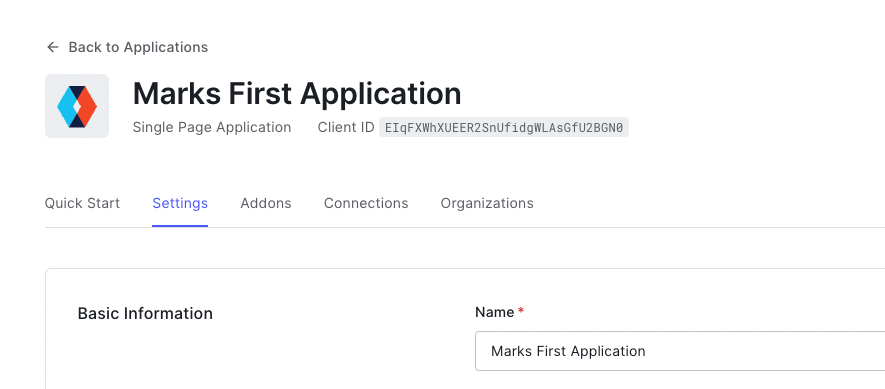Click the Name input field
The image size is (885, 389).
click(x=680, y=351)
